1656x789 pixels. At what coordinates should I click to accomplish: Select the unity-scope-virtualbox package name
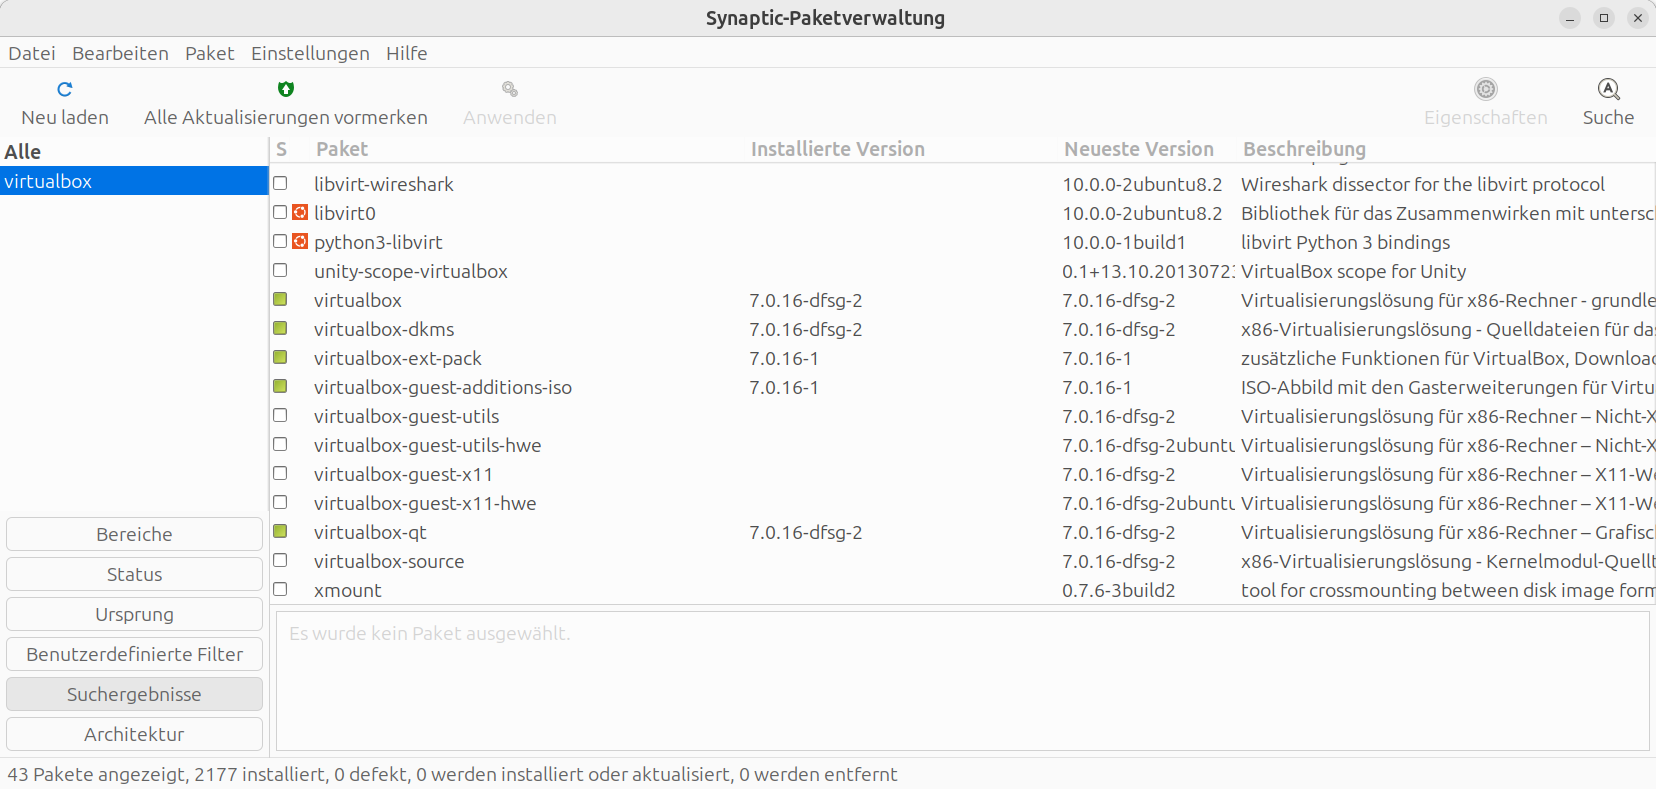[x=411, y=271]
